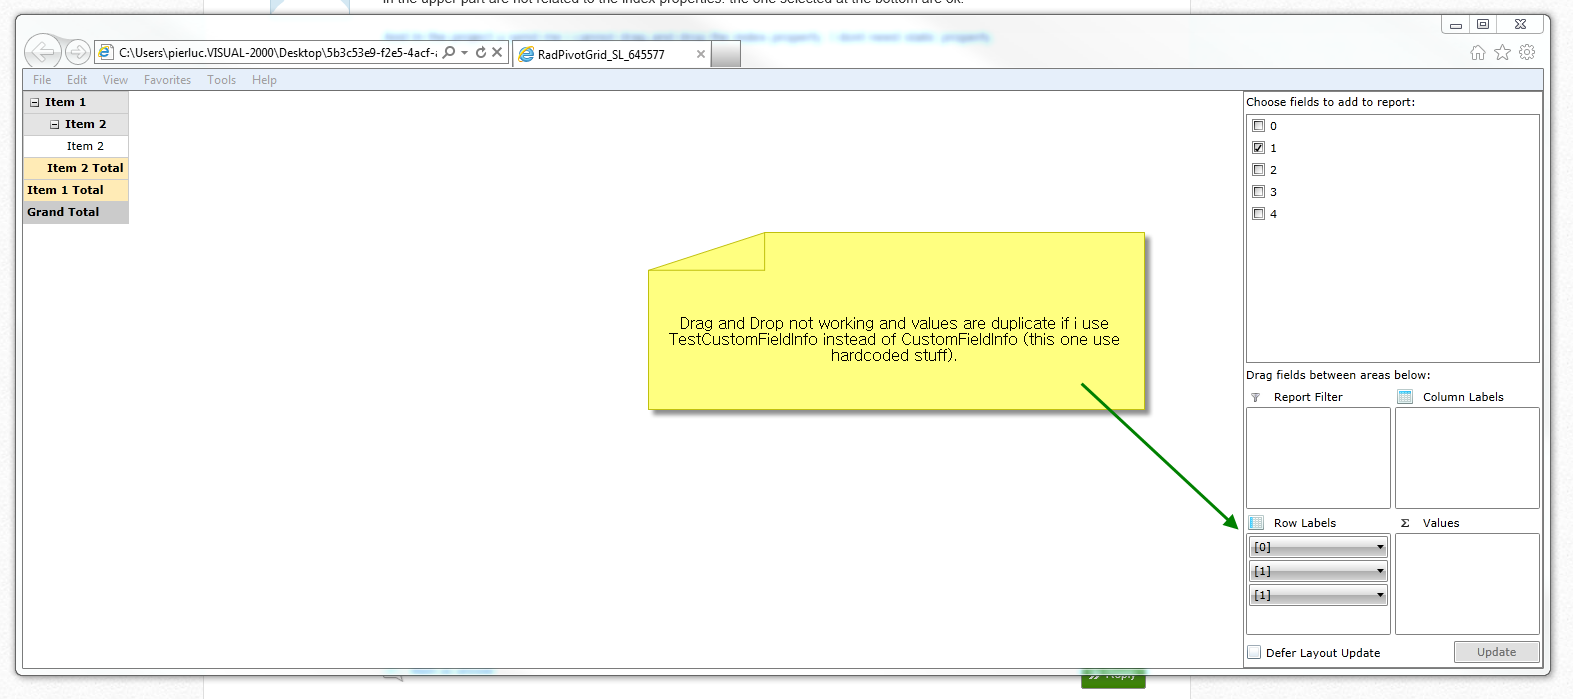The width and height of the screenshot is (1573, 699).
Task: Refresh the page using reload icon
Action: coord(481,52)
